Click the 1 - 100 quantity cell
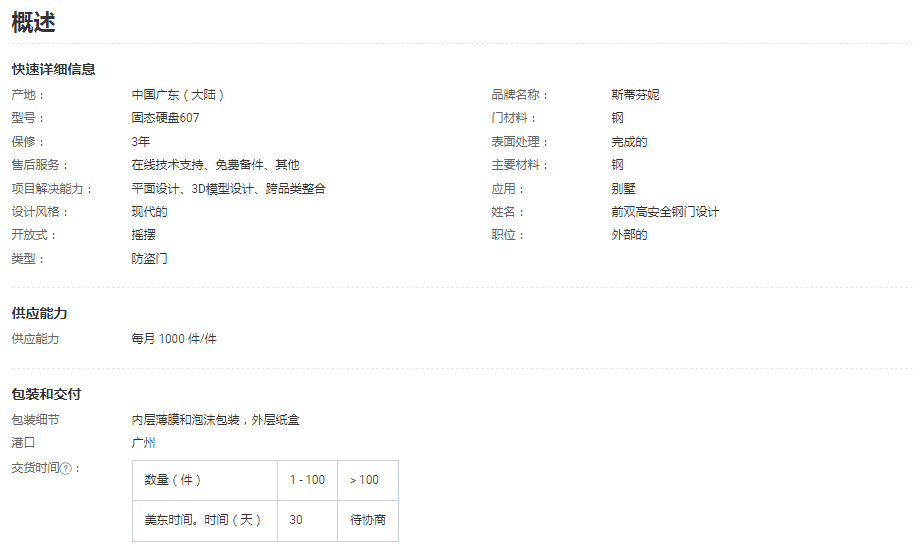The width and height of the screenshot is (914, 558). click(x=307, y=480)
